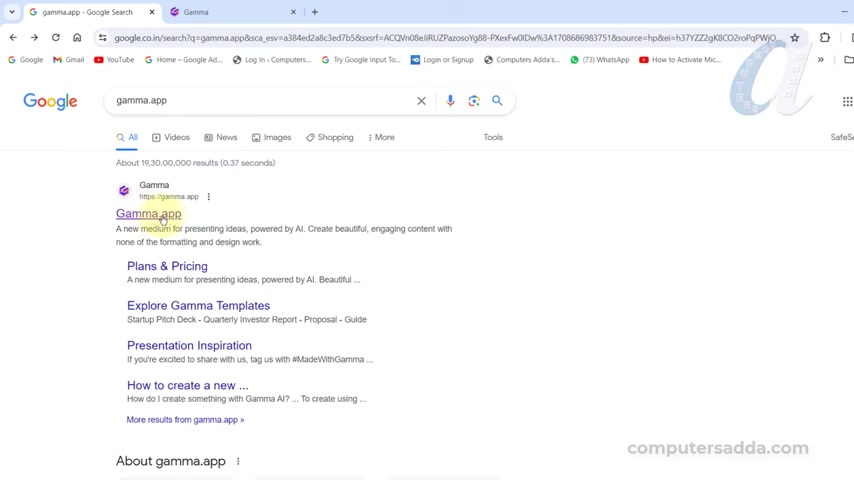Open the Google apps grid
854x480 pixels.
pyautogui.click(x=847, y=101)
